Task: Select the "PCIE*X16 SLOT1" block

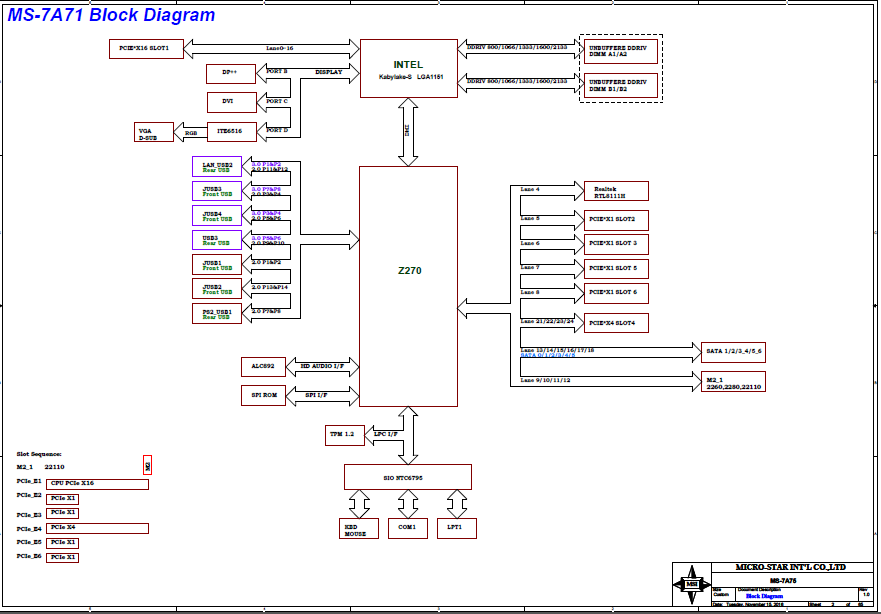Action: pos(146,48)
